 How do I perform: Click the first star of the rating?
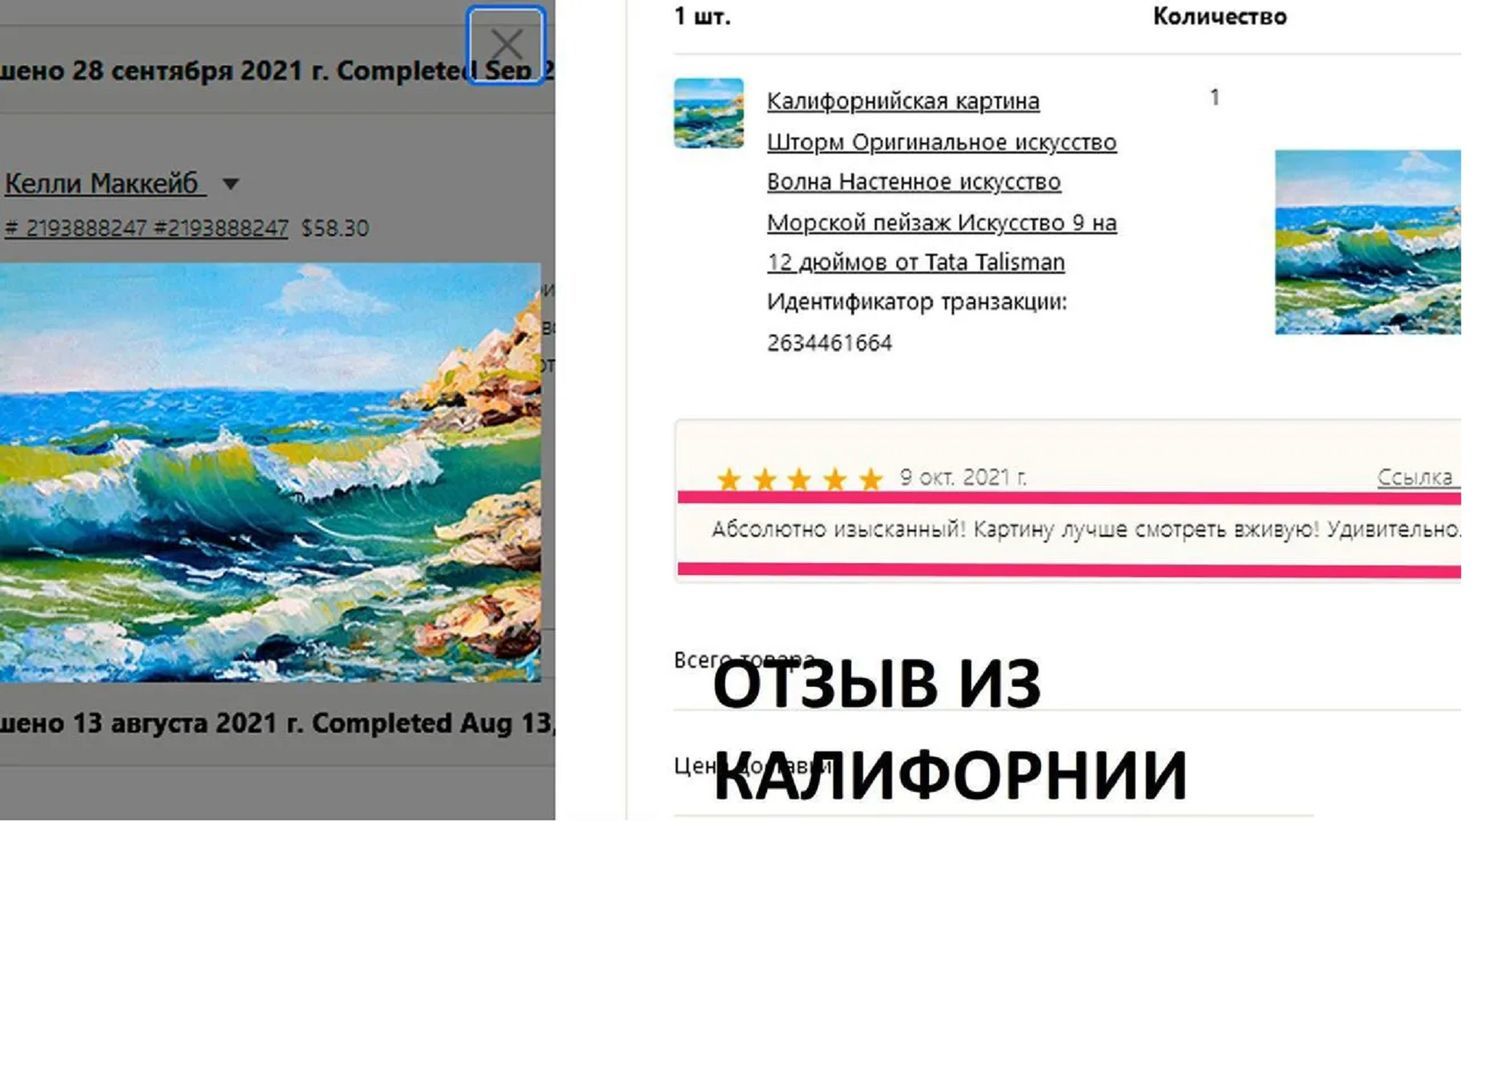click(729, 480)
